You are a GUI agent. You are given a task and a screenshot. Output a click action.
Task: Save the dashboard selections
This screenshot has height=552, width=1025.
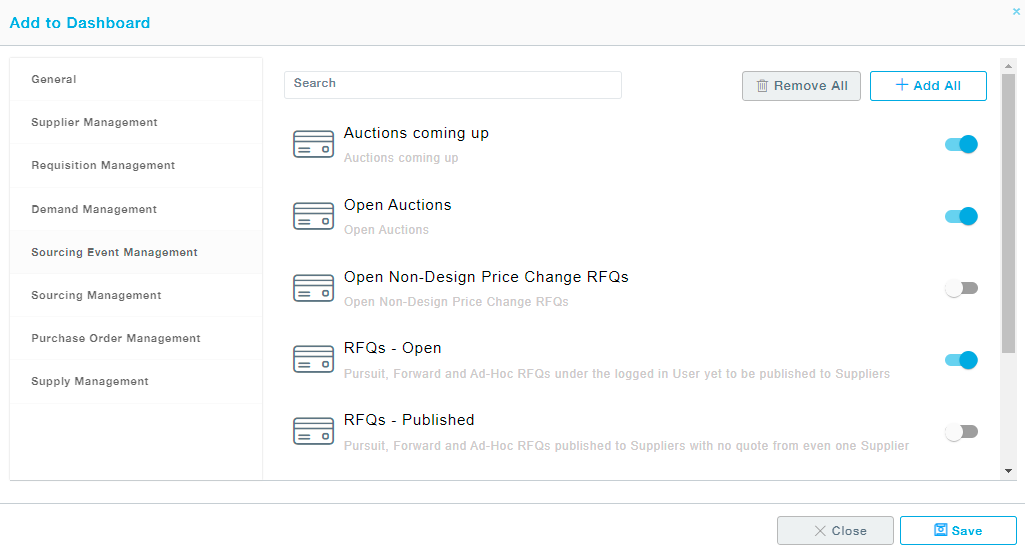(x=958, y=531)
